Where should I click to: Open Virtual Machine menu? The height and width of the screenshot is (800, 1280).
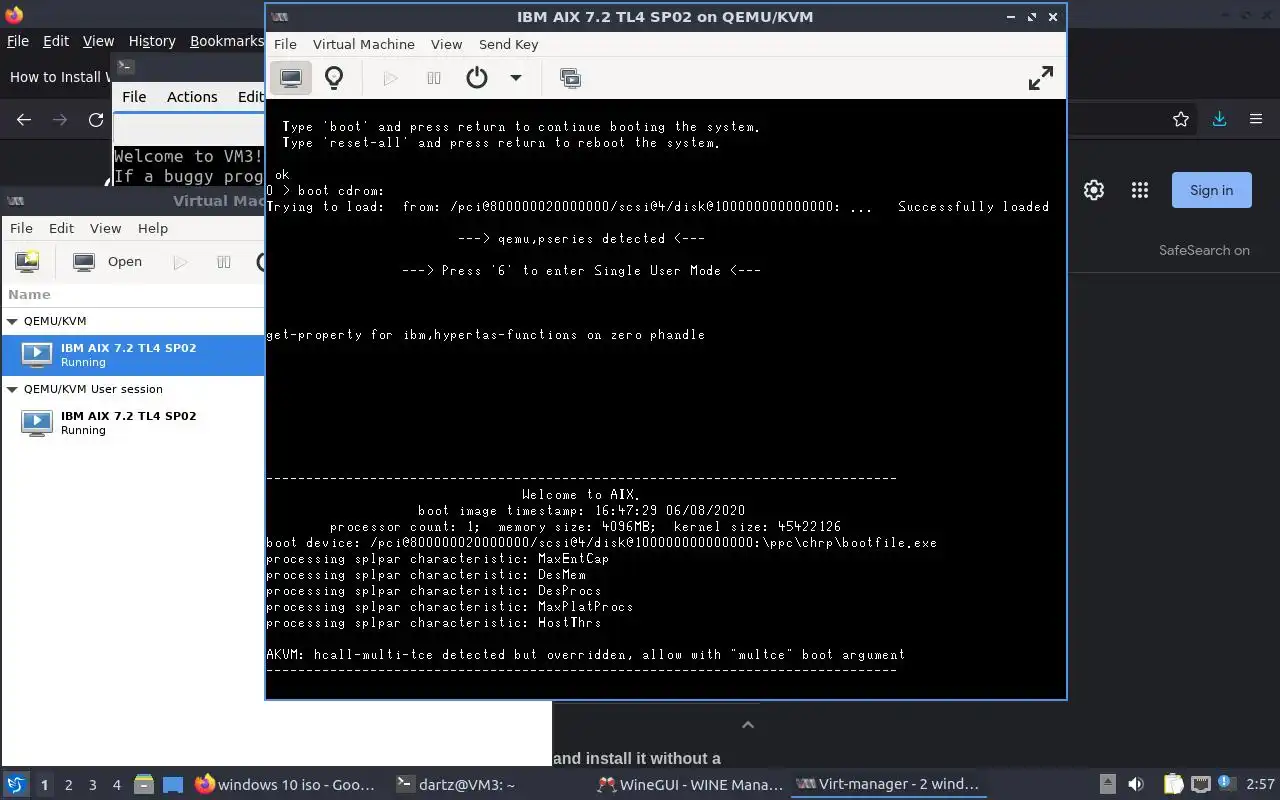coord(363,44)
